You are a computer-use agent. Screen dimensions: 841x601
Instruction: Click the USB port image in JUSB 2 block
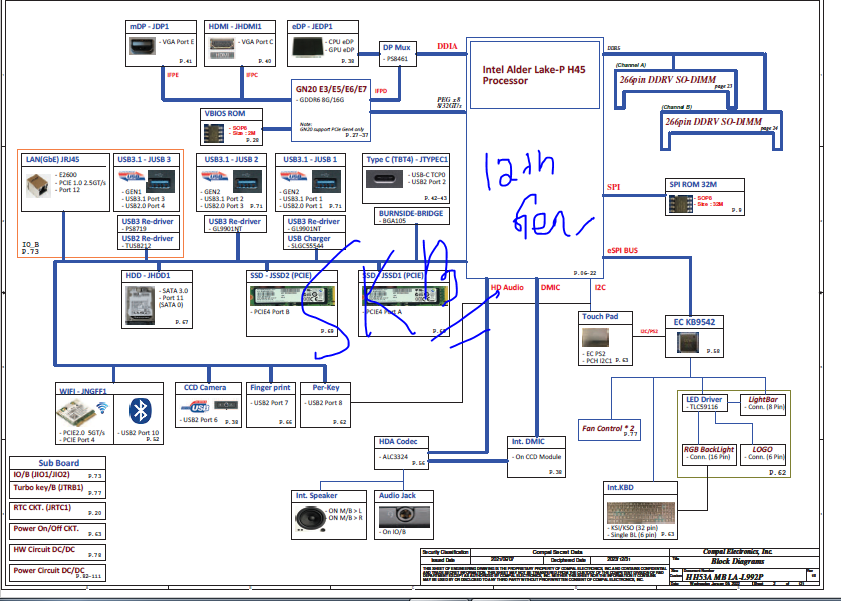[247, 181]
